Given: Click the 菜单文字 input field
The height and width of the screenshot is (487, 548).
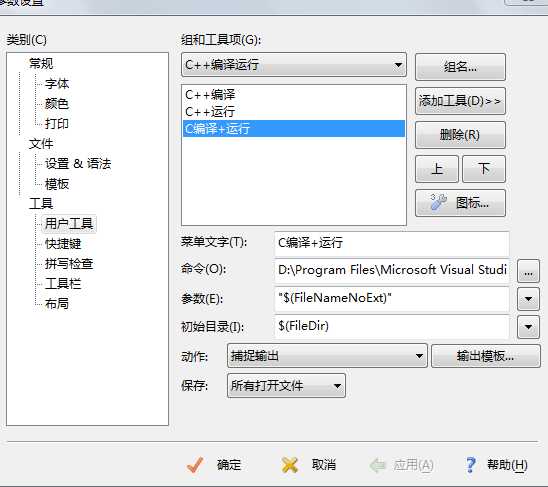Looking at the screenshot, I should (x=391, y=243).
